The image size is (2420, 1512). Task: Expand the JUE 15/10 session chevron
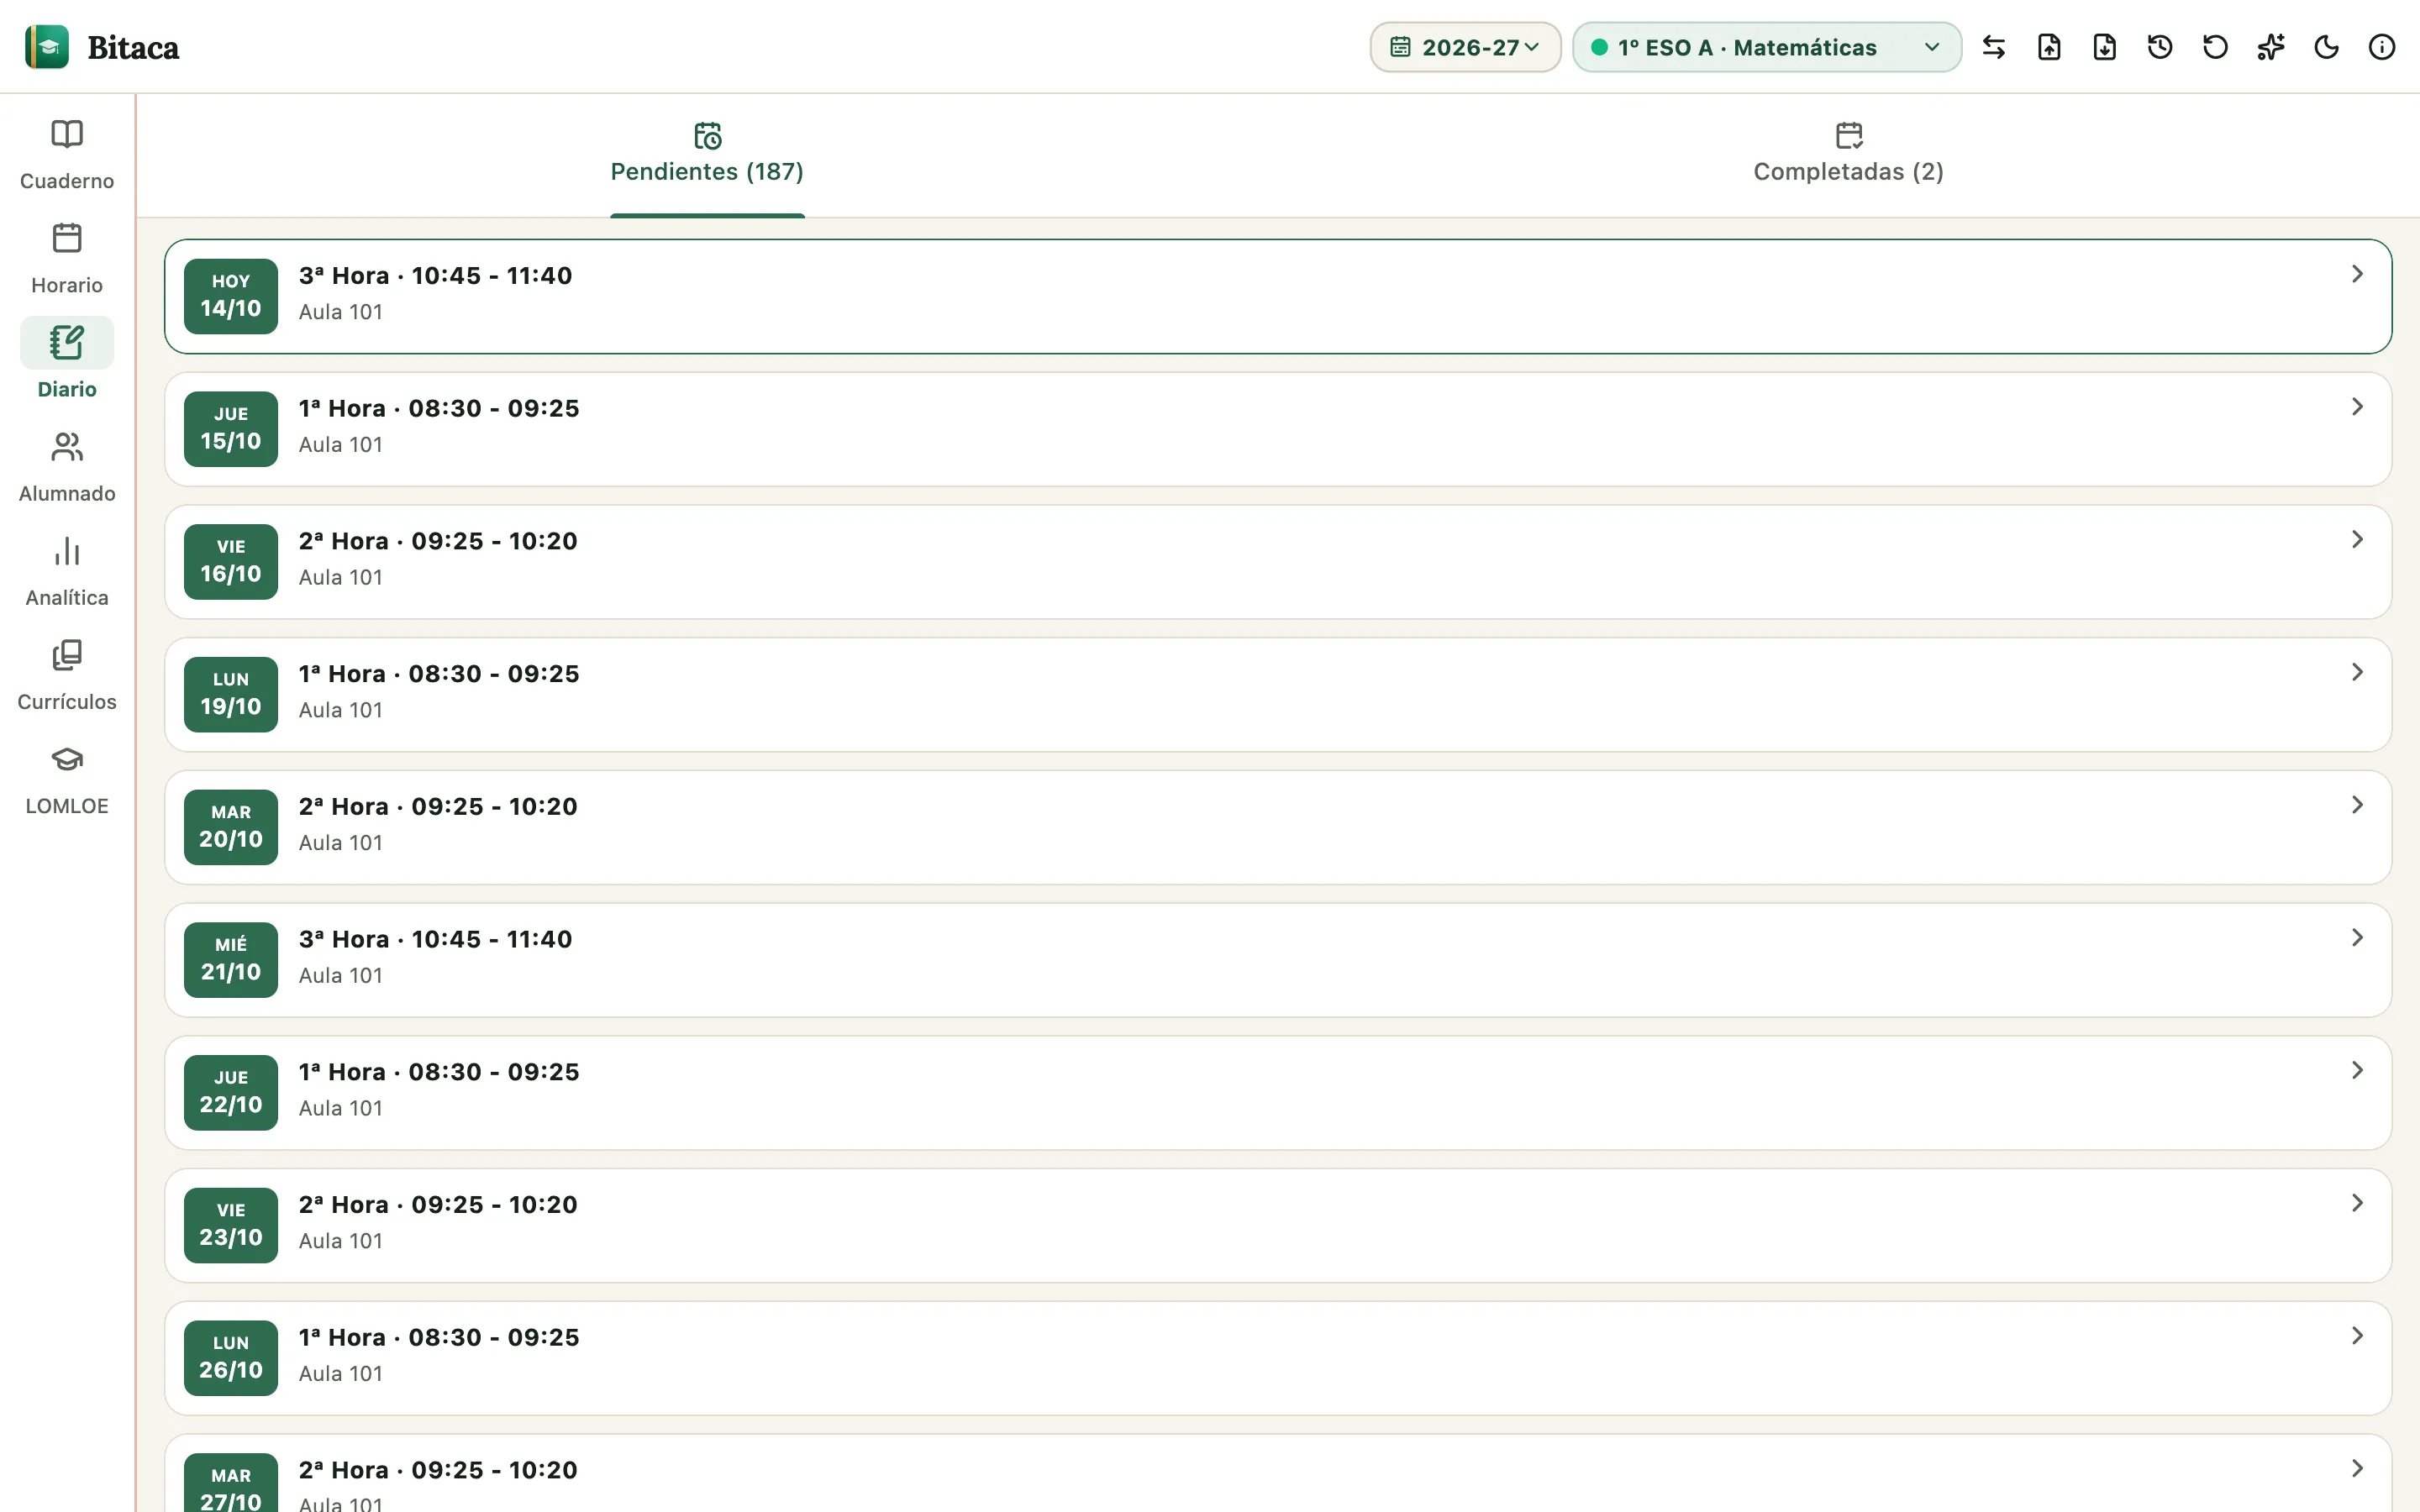[x=2357, y=407]
